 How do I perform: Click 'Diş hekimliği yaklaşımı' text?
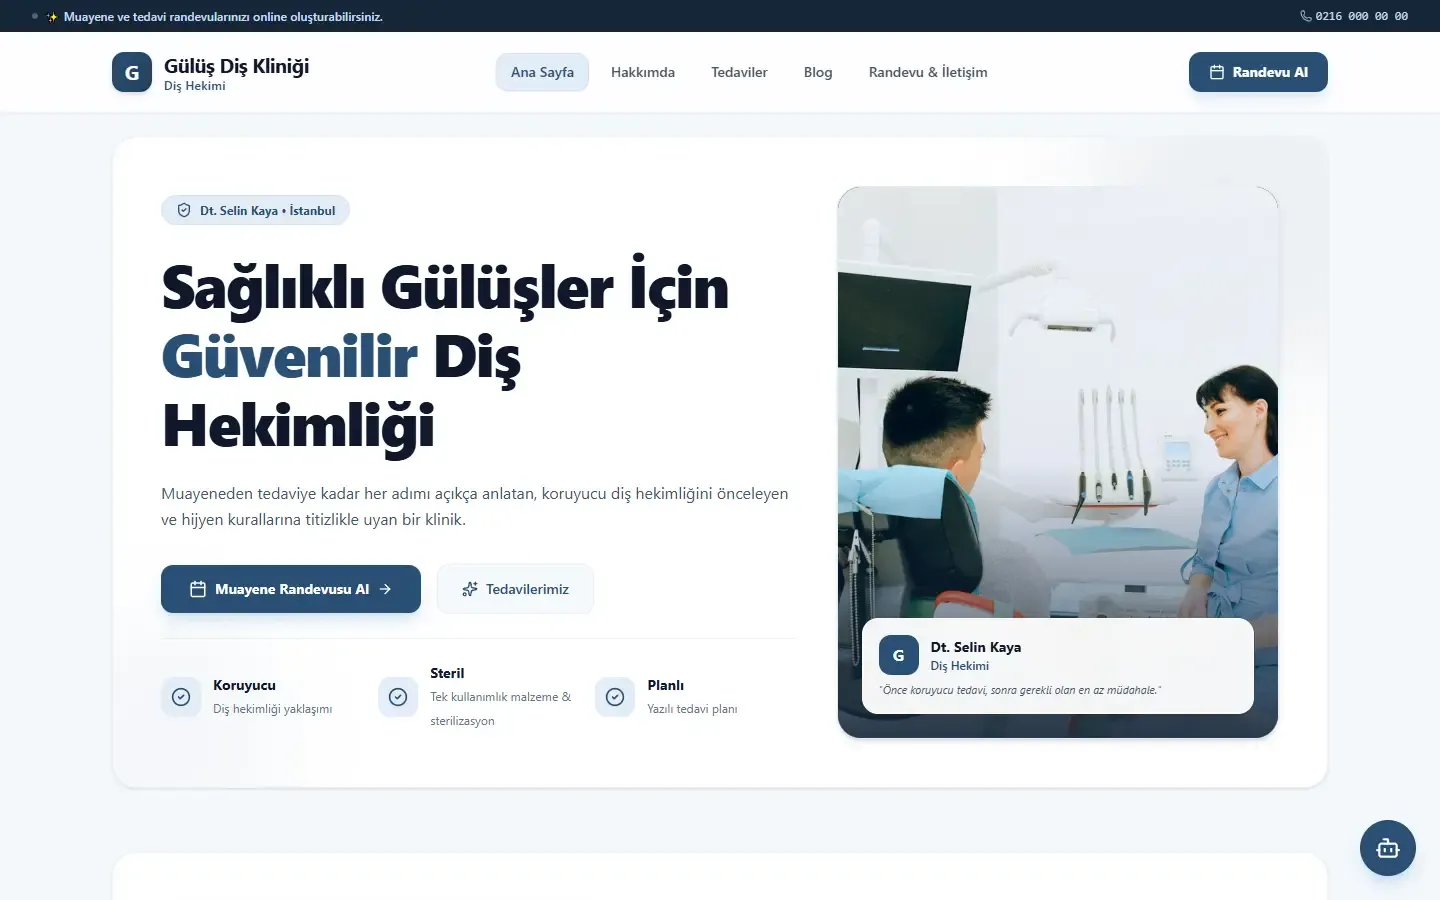pos(272,709)
